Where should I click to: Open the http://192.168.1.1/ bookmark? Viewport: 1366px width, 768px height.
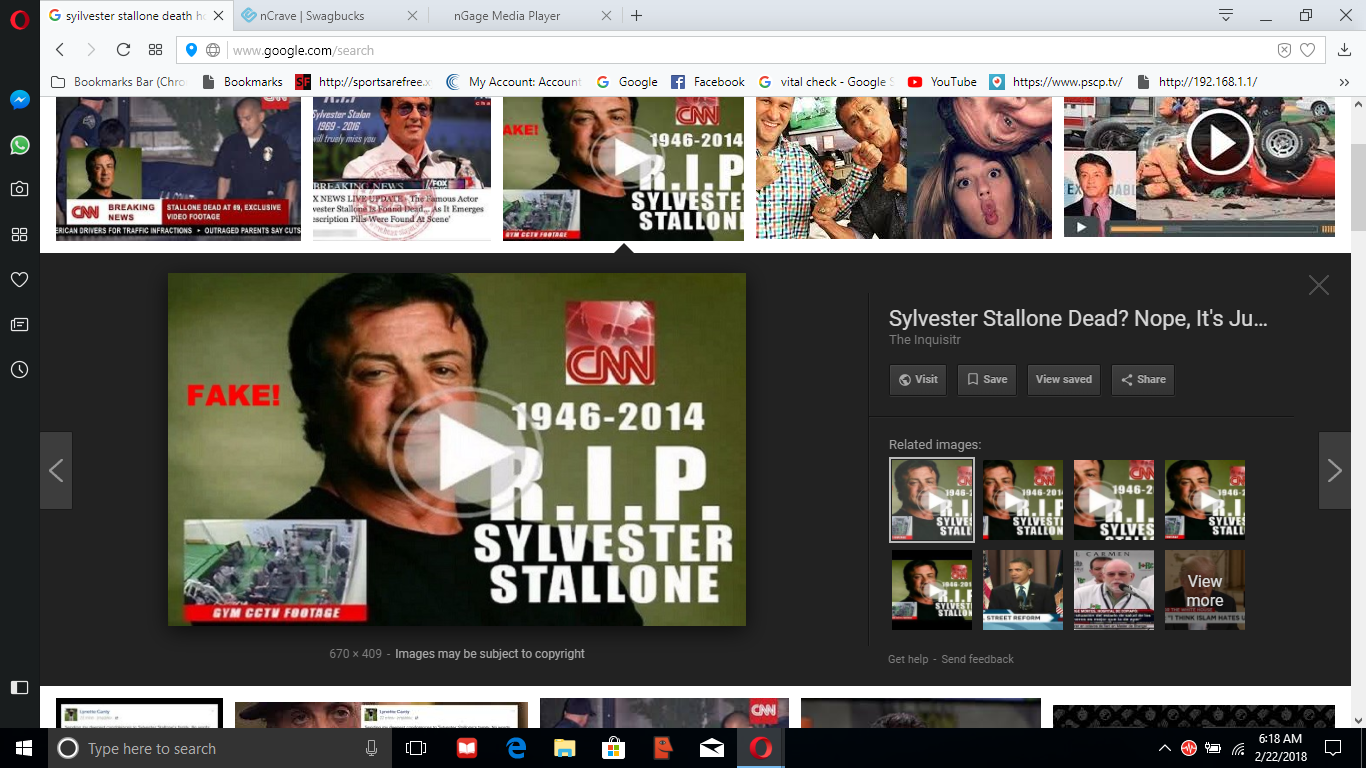tap(1197, 82)
